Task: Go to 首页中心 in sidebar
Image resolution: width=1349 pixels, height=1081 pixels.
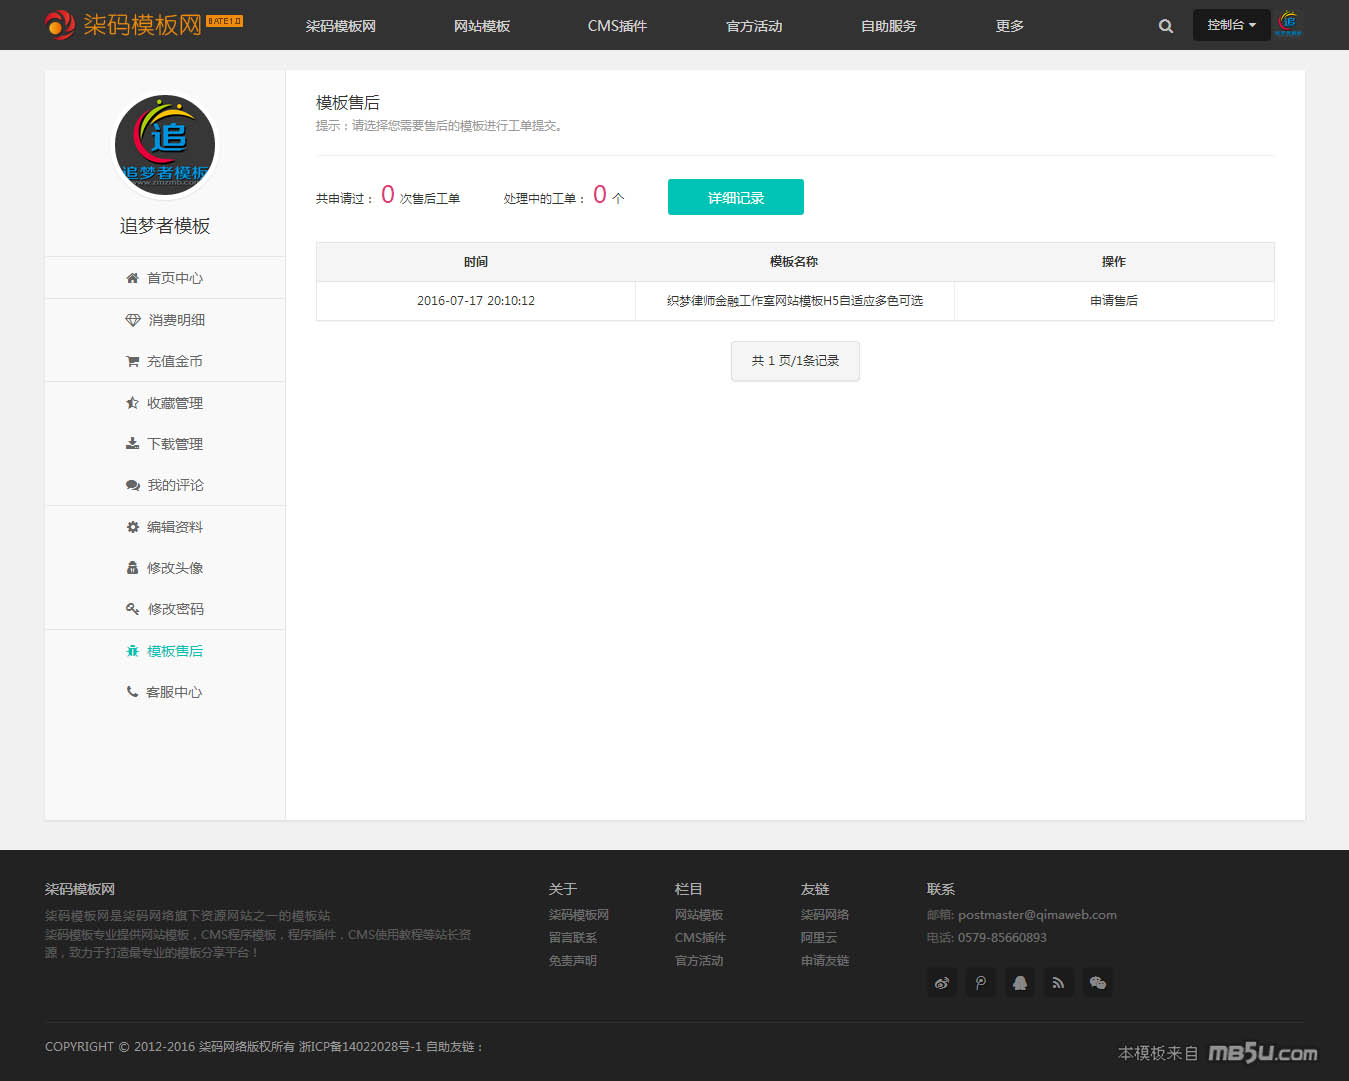Action: 165,278
